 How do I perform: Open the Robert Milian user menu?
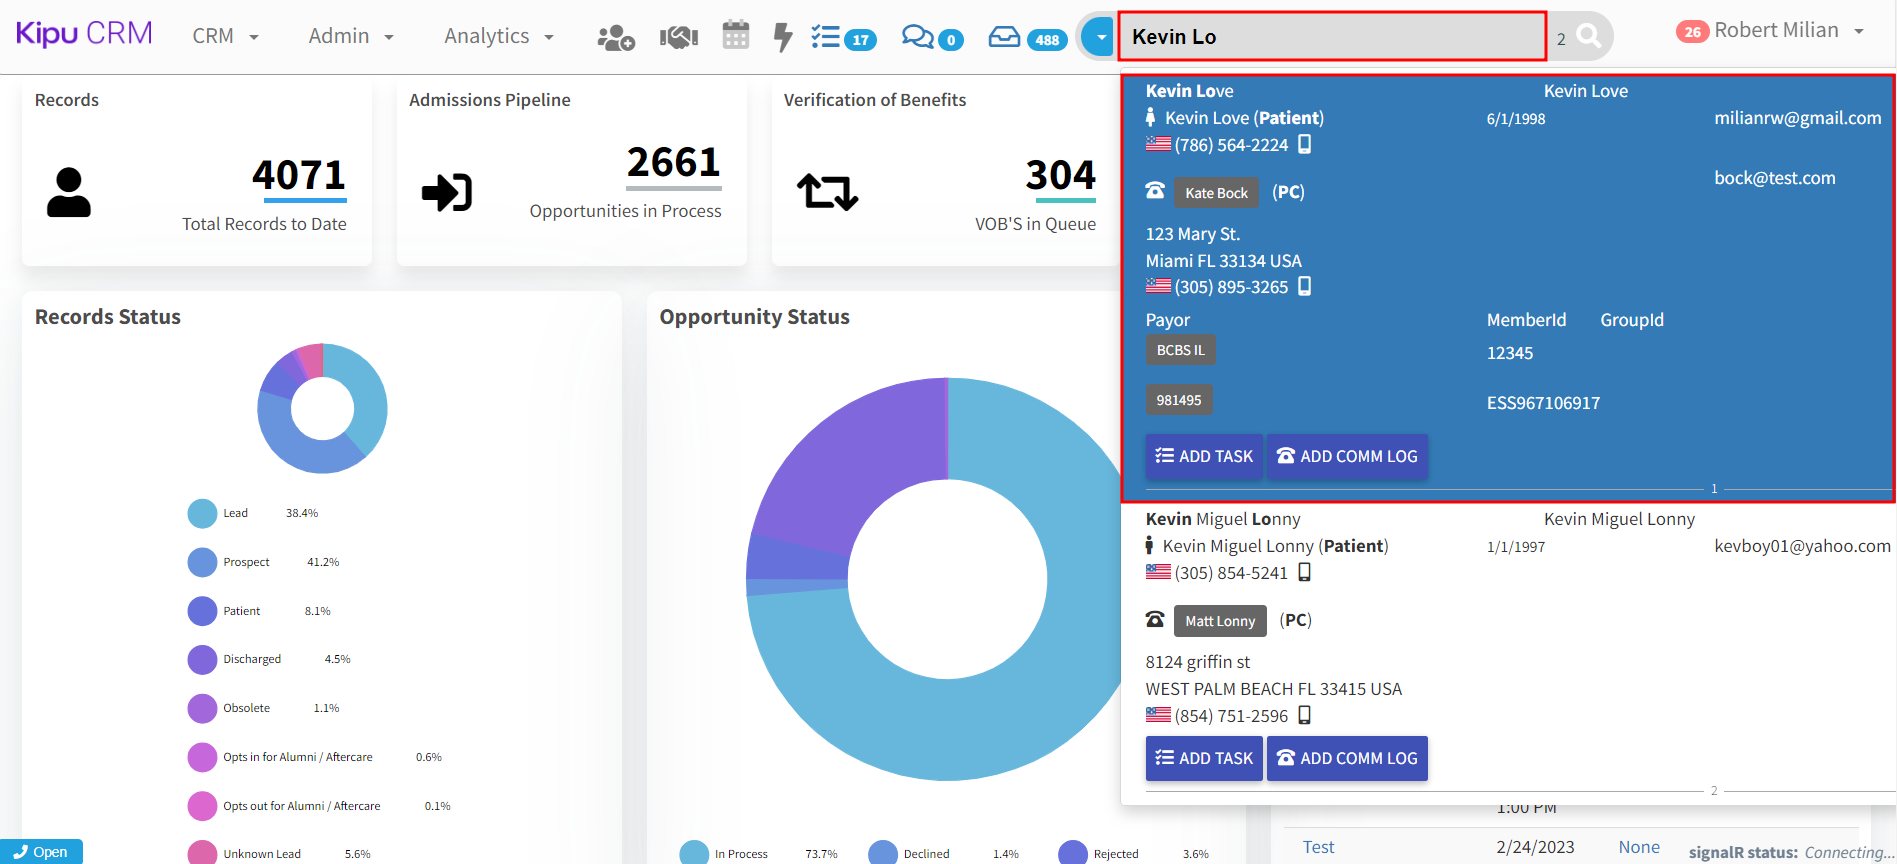1775,31
